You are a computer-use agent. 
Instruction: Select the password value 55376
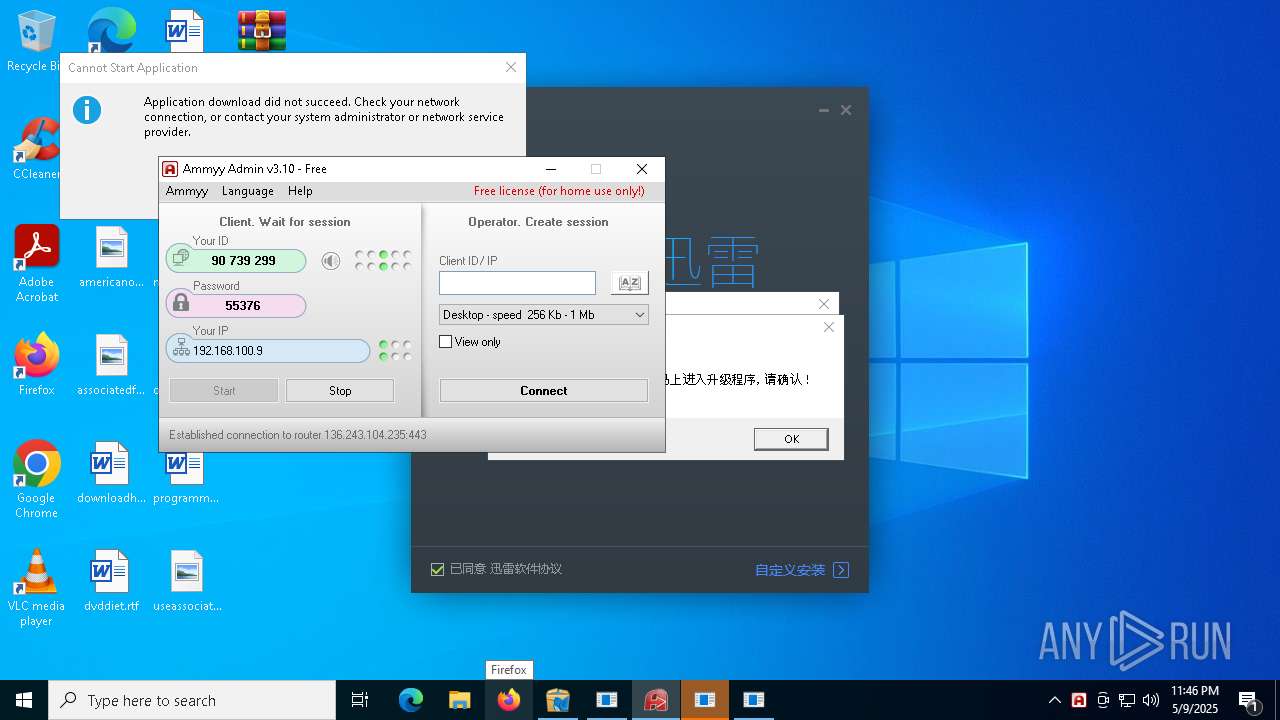[243, 306]
